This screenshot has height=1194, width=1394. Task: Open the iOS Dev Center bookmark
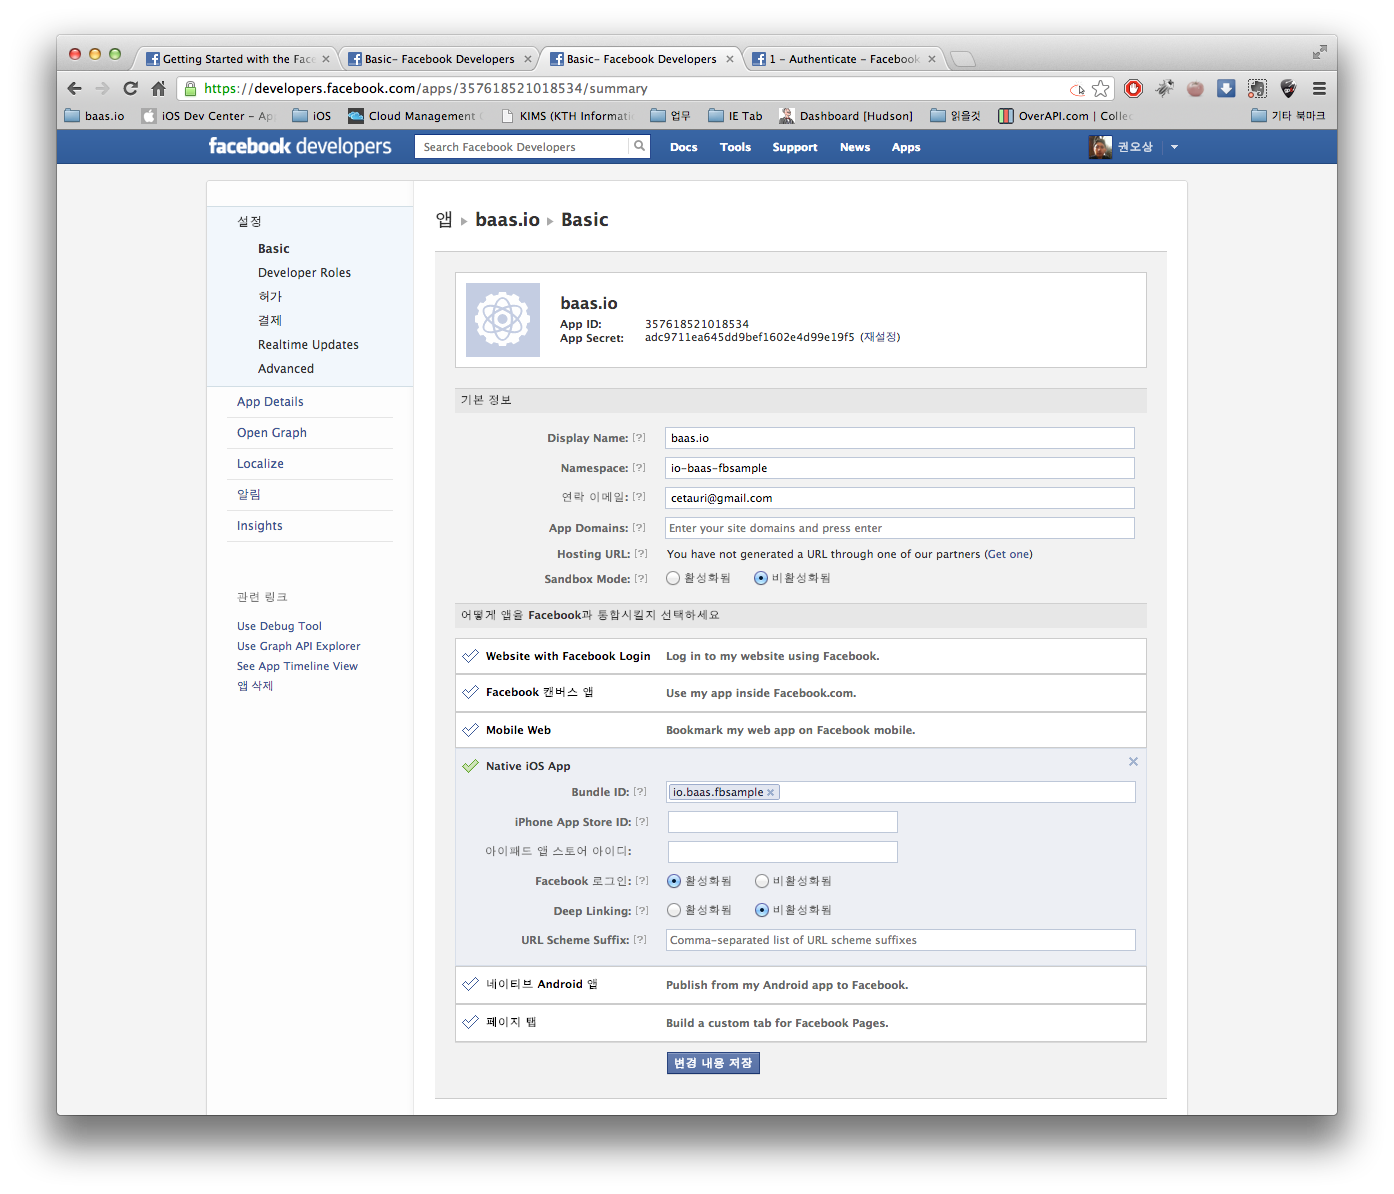pos(207,116)
